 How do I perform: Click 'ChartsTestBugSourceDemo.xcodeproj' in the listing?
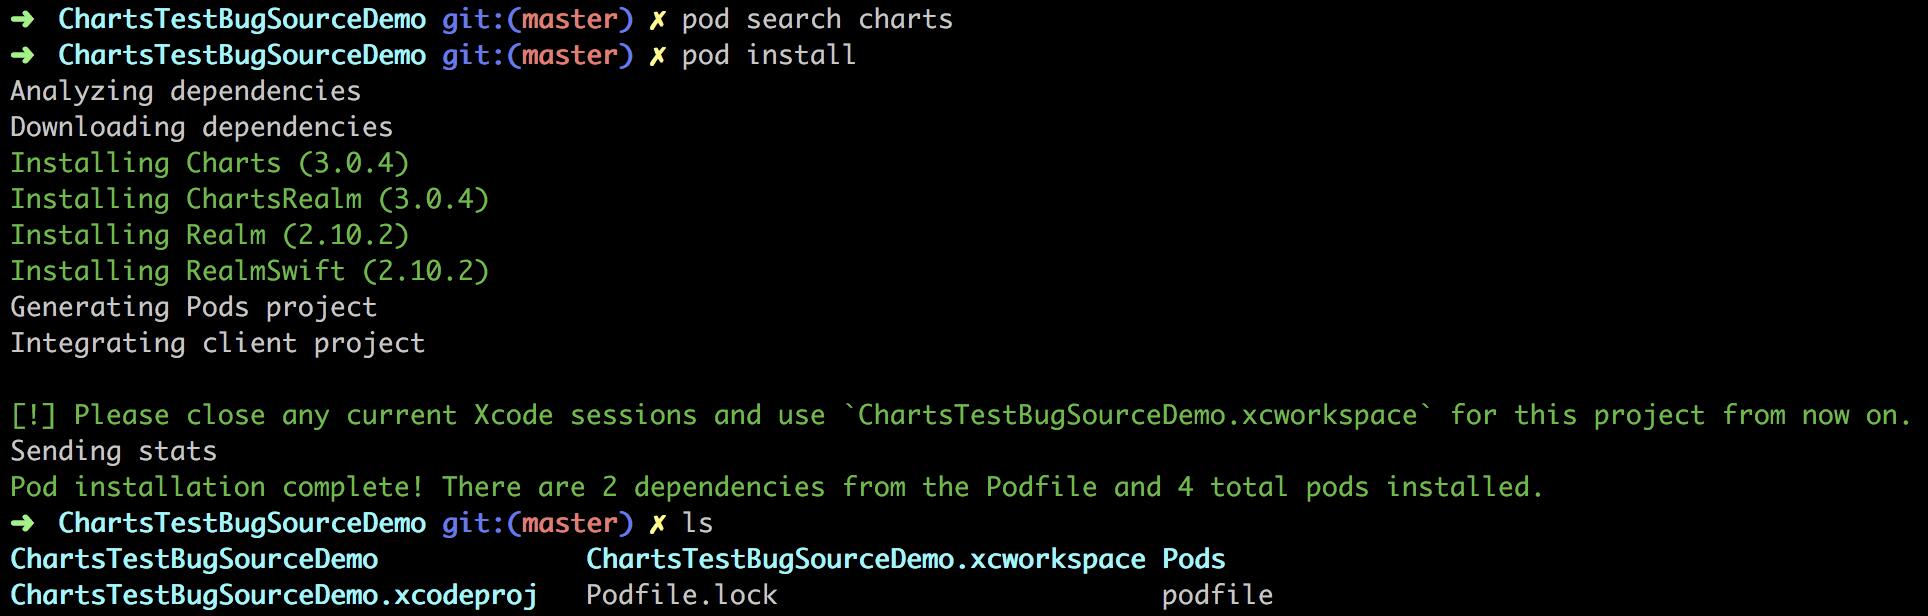tap(274, 595)
